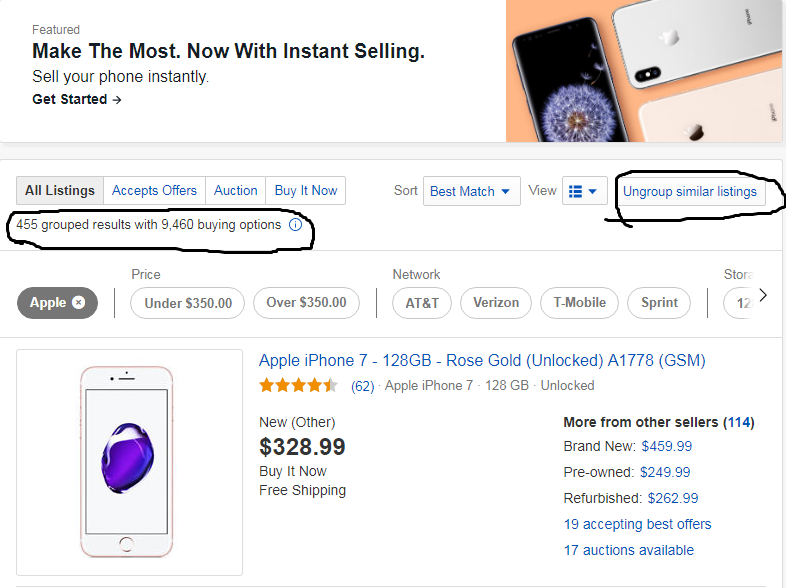Open the Best Match sort dropdown
Viewport: 786px width, 588px height.
tap(470, 191)
